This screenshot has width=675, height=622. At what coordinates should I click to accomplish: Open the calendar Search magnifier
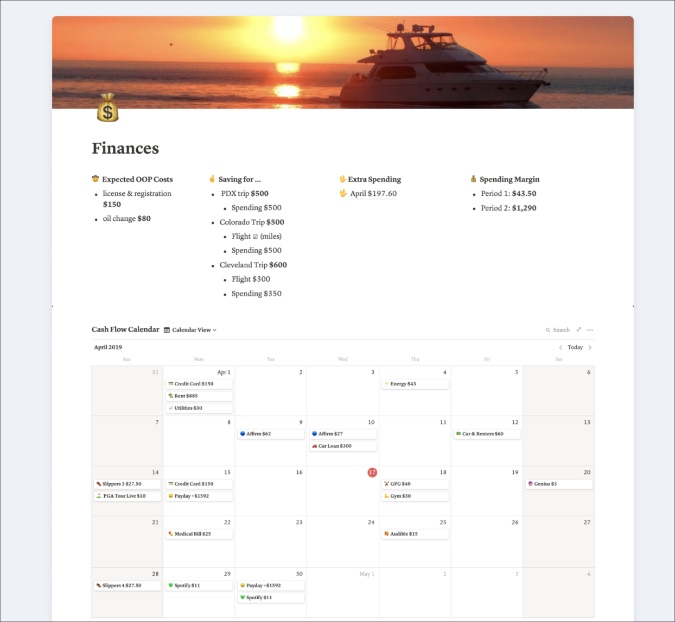(x=548, y=330)
